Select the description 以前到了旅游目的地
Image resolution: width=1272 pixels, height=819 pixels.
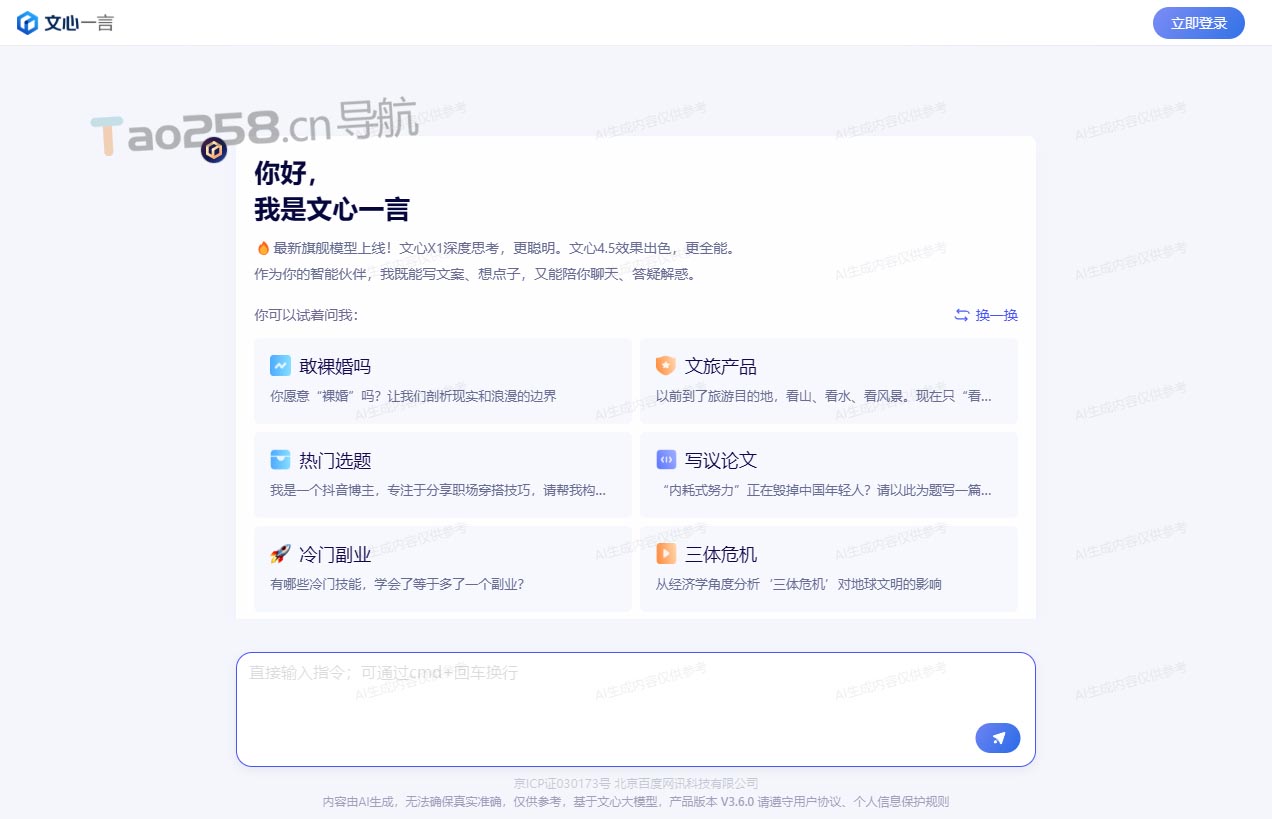coord(824,396)
